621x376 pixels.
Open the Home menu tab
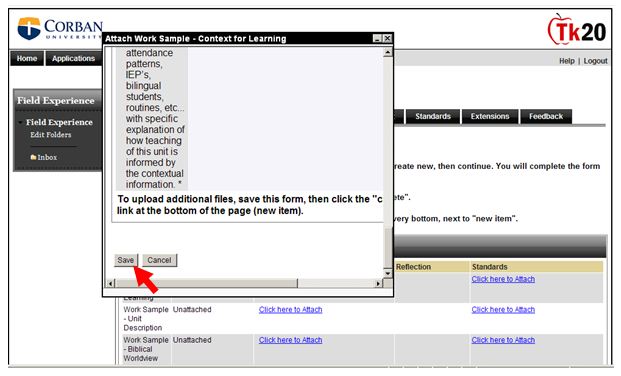click(x=27, y=58)
